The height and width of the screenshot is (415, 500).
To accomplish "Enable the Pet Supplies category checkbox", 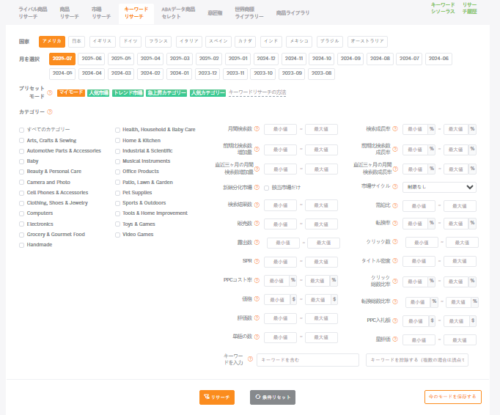I will coord(117,193).
